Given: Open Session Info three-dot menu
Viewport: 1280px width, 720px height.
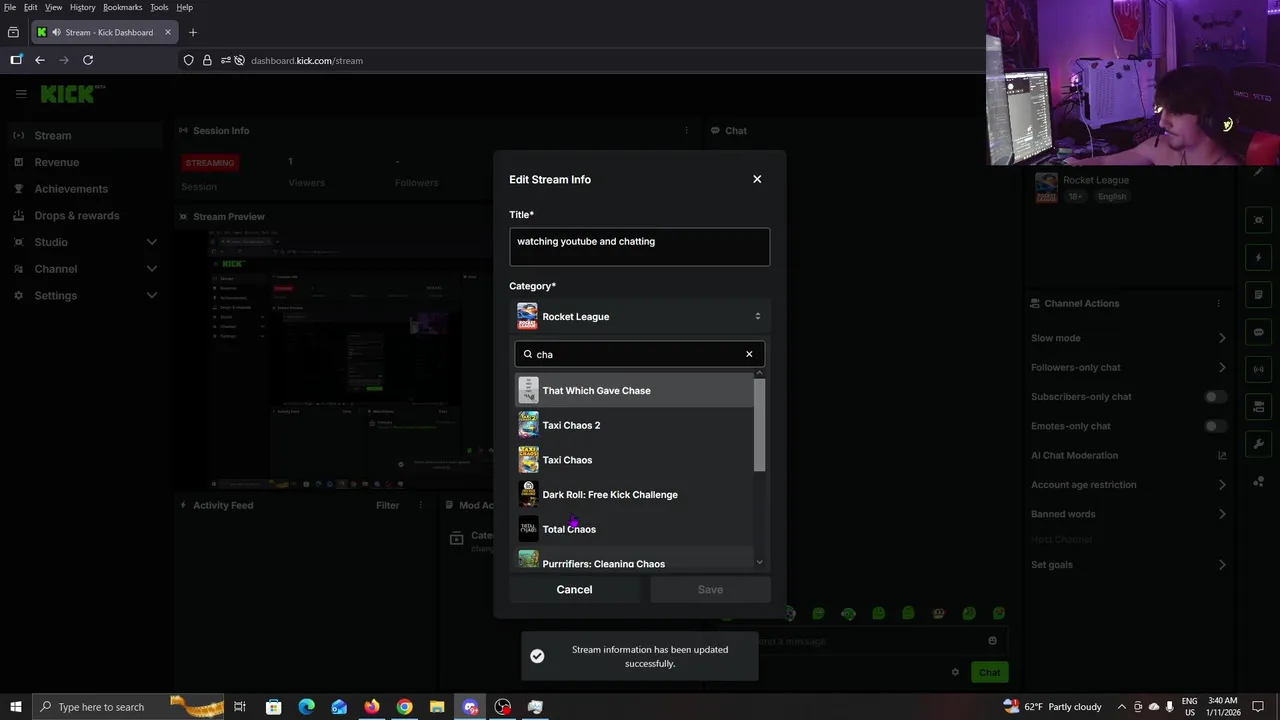Looking at the screenshot, I should pos(686,130).
